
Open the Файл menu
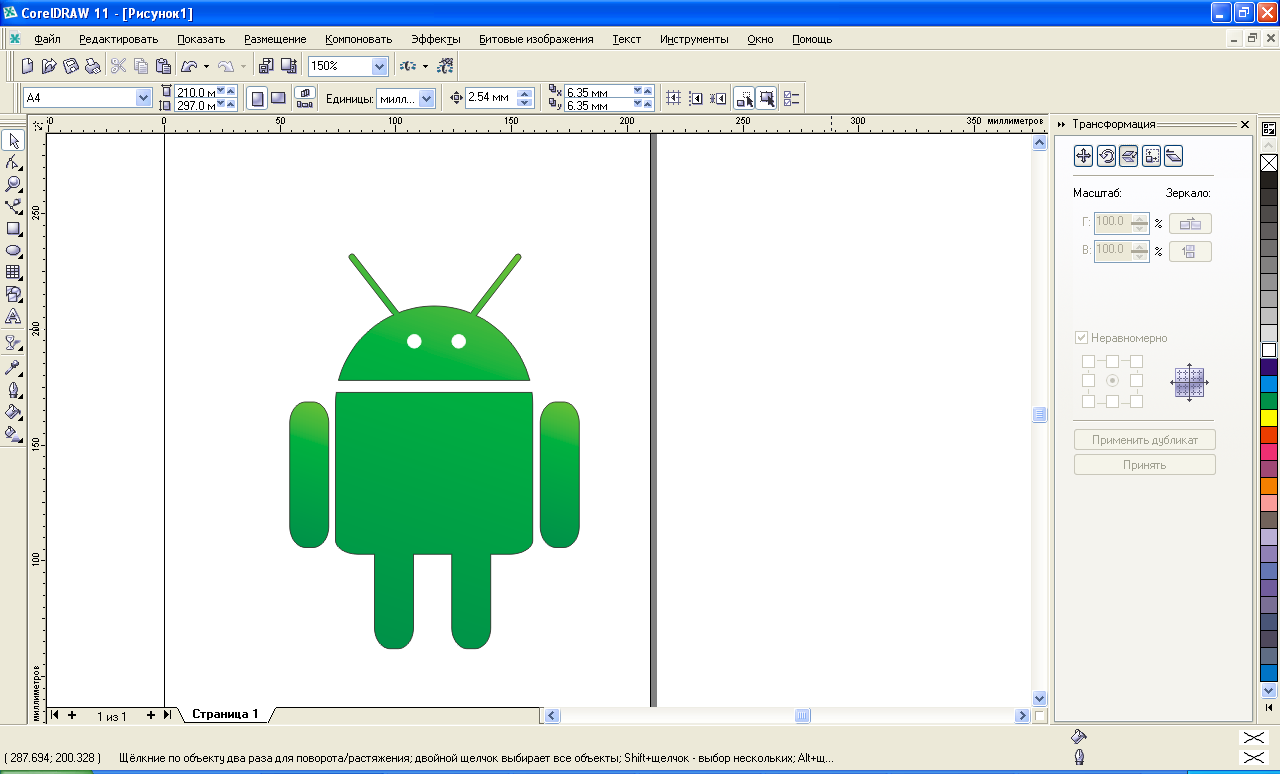coord(47,39)
